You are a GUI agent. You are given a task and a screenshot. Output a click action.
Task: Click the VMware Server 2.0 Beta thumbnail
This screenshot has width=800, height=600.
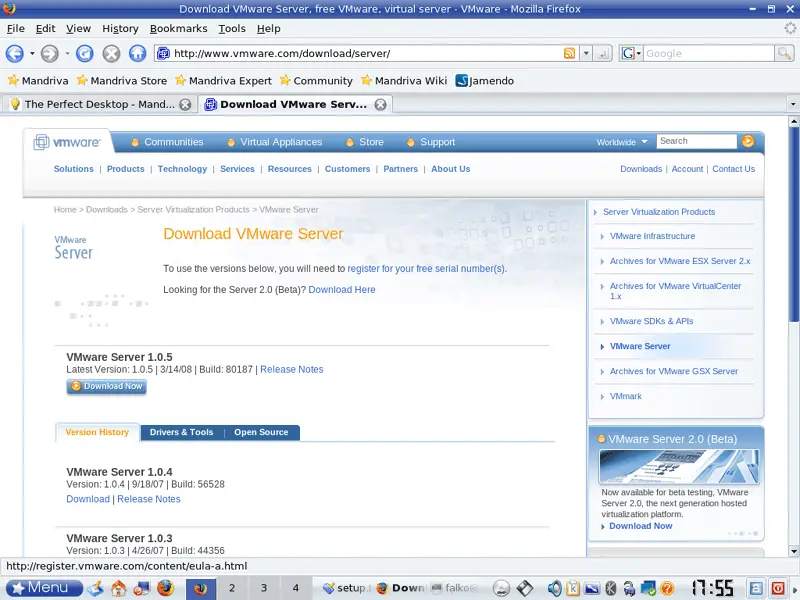[679, 466]
